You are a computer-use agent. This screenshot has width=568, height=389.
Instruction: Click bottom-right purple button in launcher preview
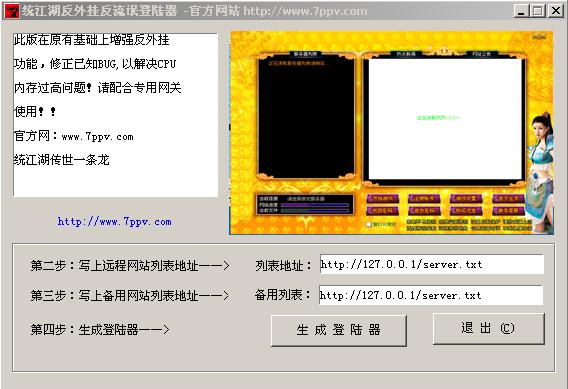[509, 210]
